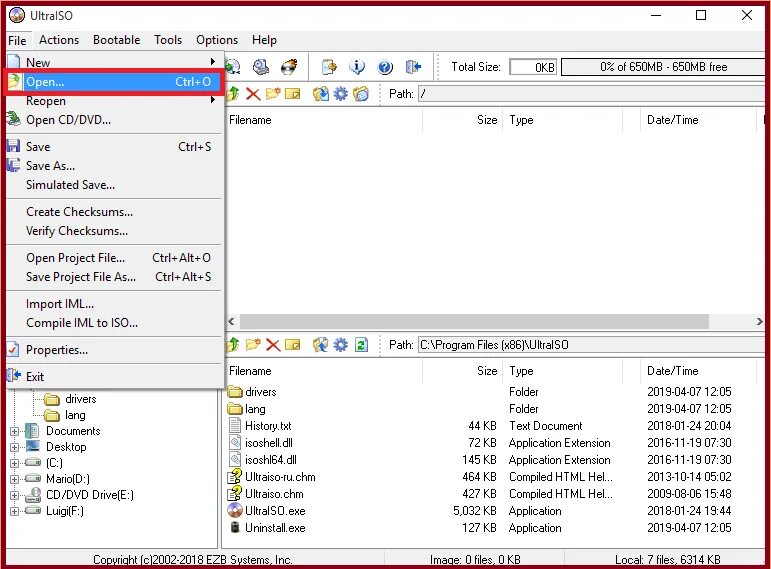Click Add files icon in local pane toolbar

(x=321, y=345)
